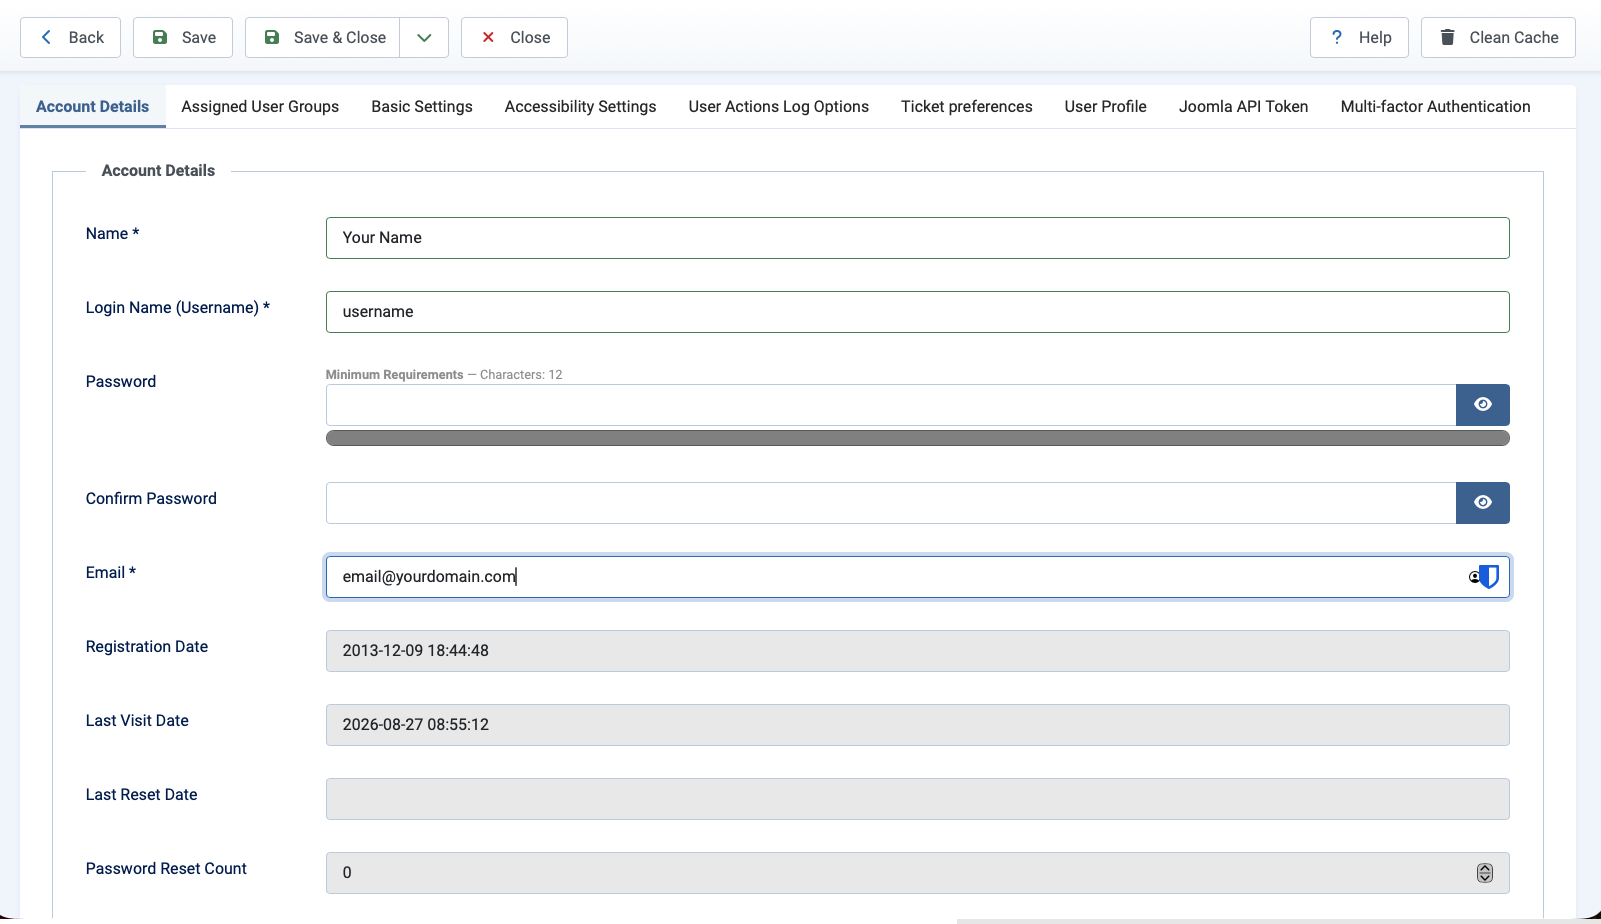Click the Registration Date field

[x=917, y=651]
